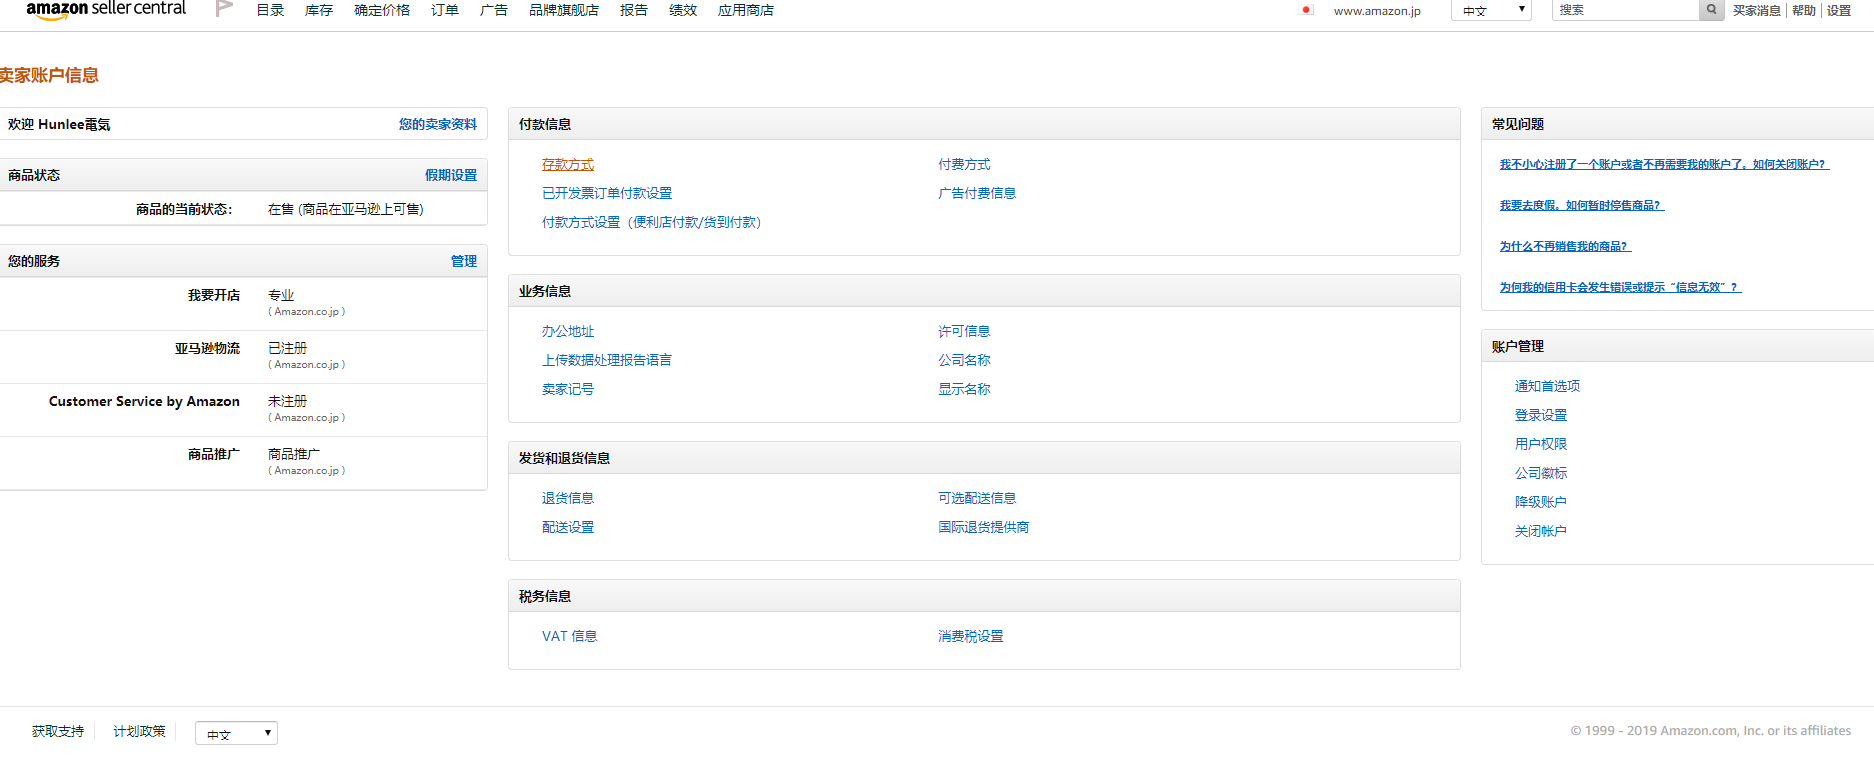Open 上传数据处理报告语言 link

tap(607, 360)
